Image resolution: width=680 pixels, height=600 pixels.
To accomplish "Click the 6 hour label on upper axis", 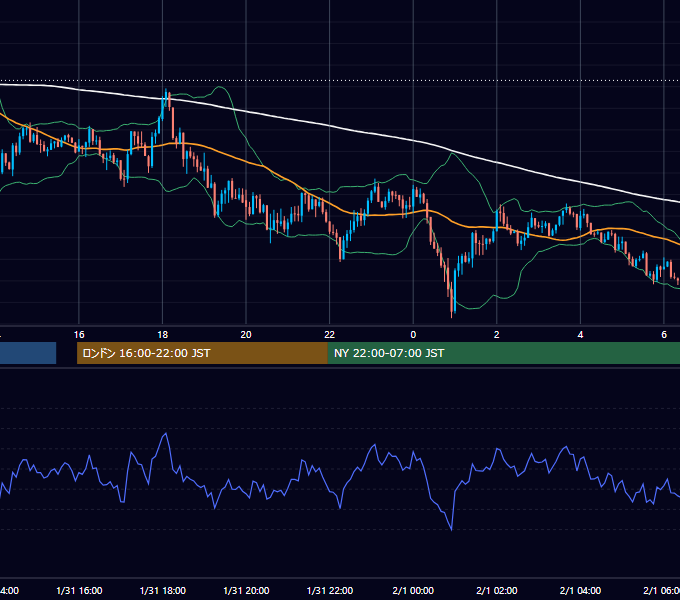I will click(x=664, y=335).
